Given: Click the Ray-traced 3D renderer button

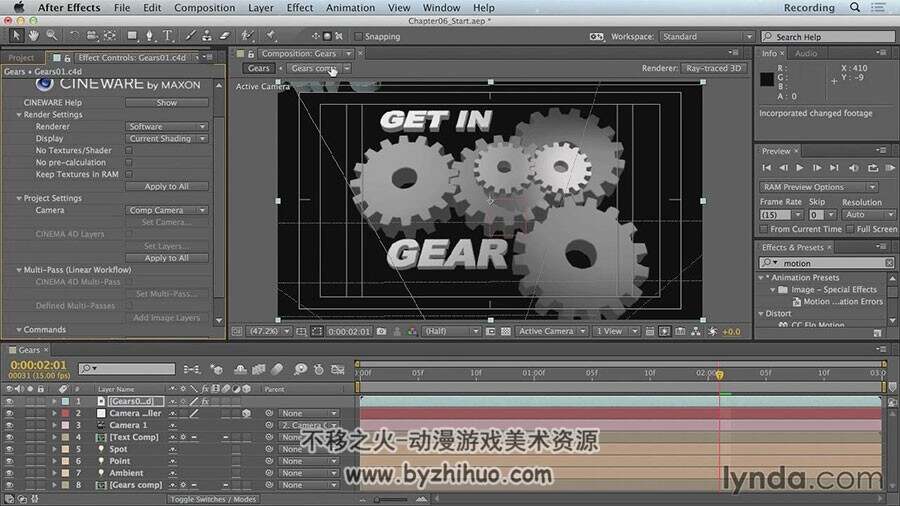Looking at the screenshot, I should tap(714, 68).
